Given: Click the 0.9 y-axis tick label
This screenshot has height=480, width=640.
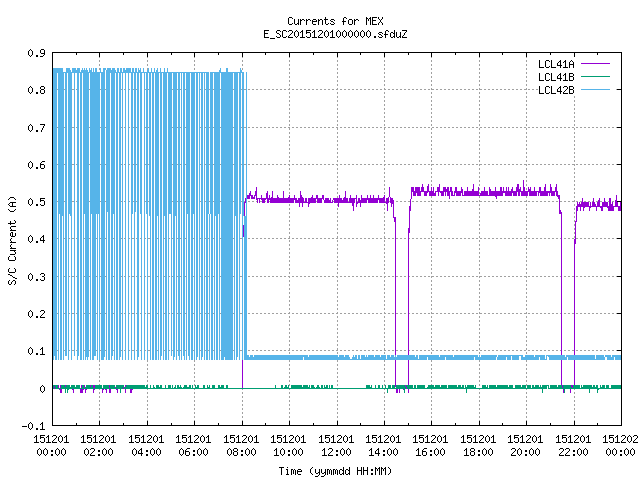Looking at the screenshot, I should click(x=36, y=53).
